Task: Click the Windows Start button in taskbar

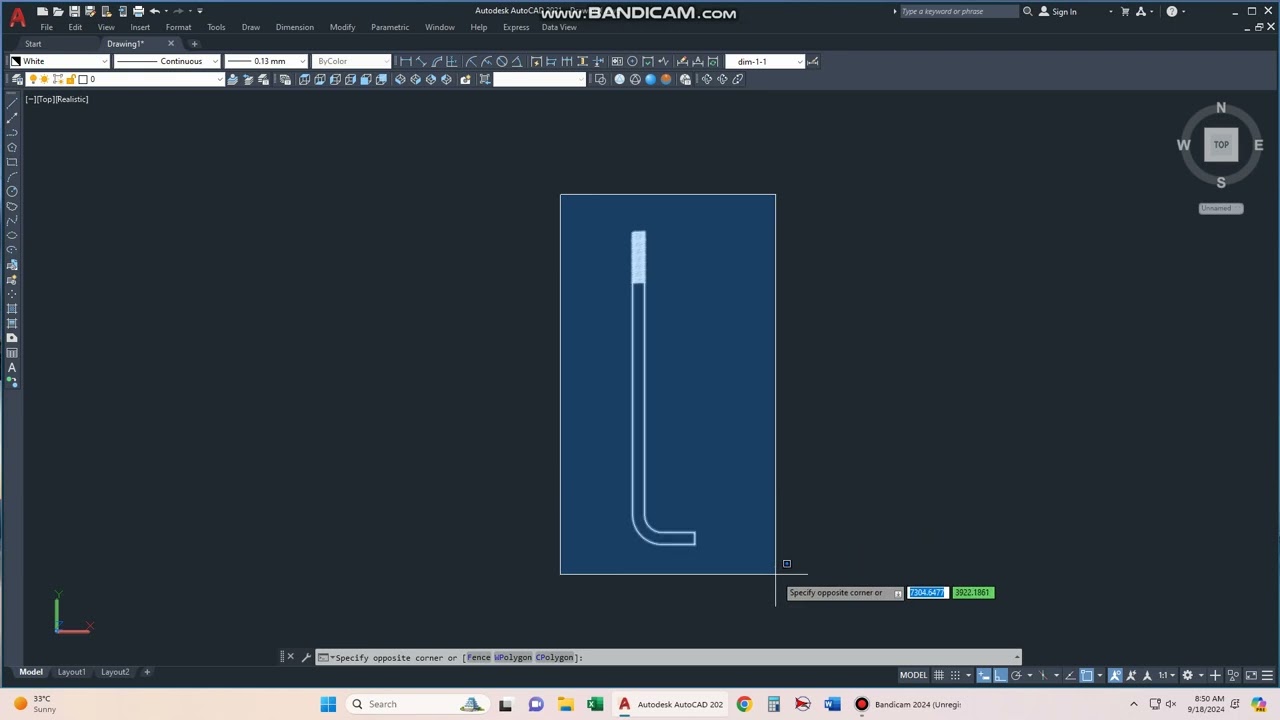Action: [x=328, y=704]
